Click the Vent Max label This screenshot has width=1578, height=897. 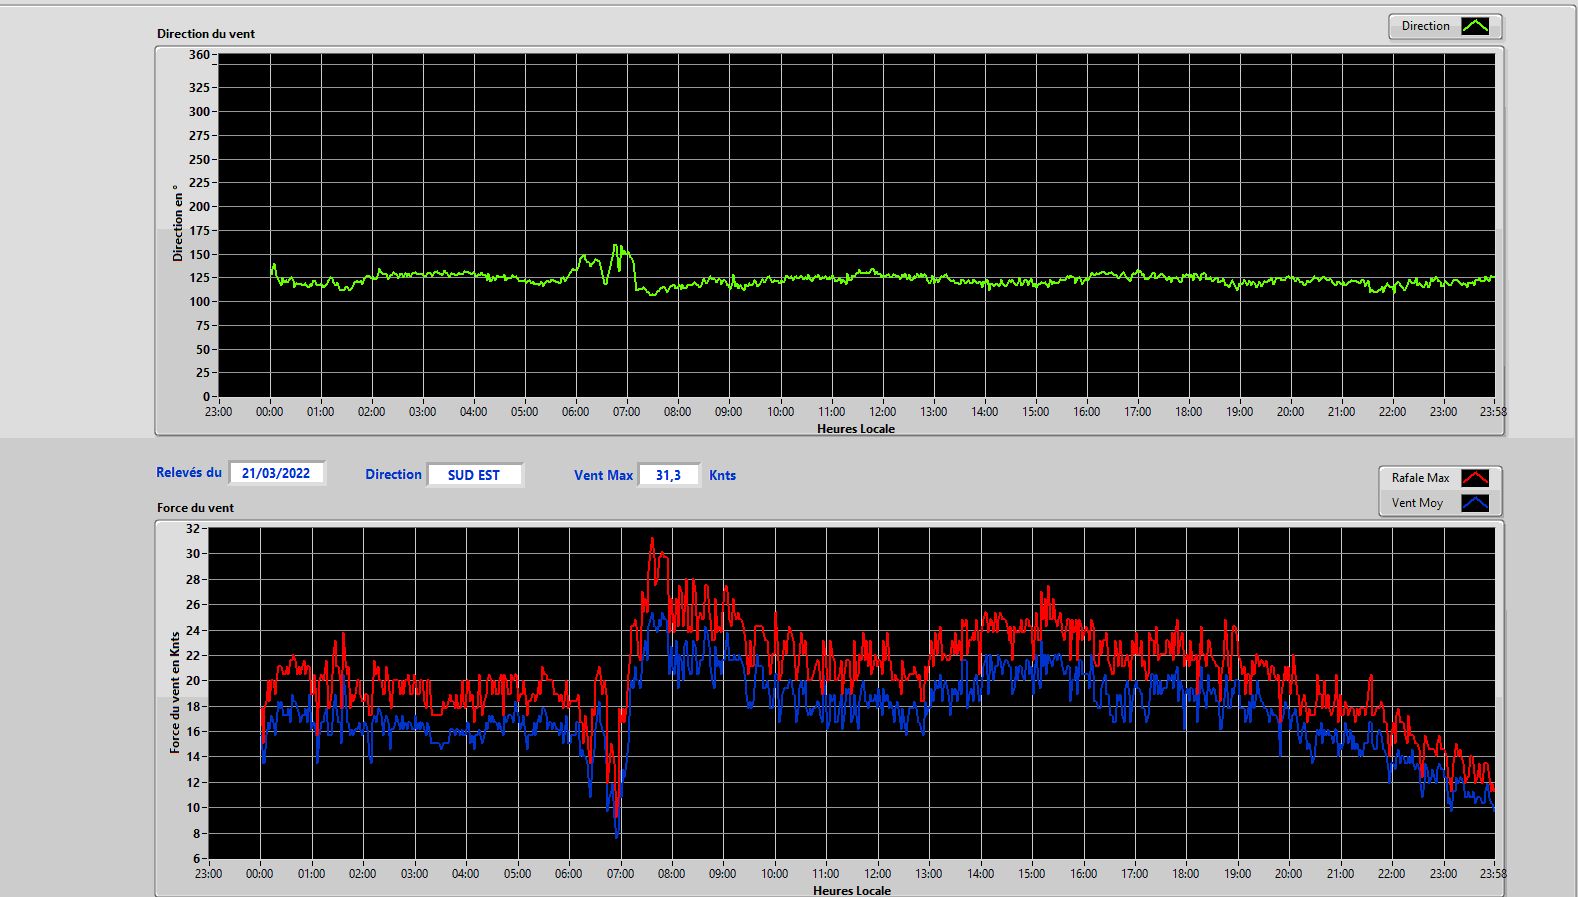tap(603, 476)
